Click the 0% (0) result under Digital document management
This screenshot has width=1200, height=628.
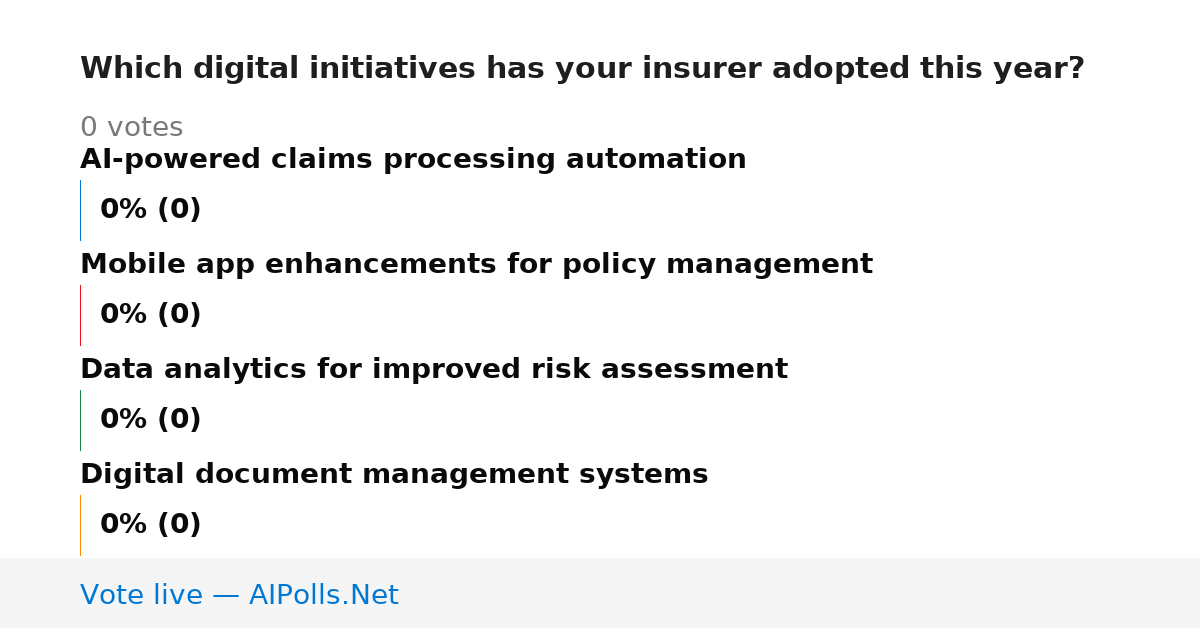coord(151,525)
